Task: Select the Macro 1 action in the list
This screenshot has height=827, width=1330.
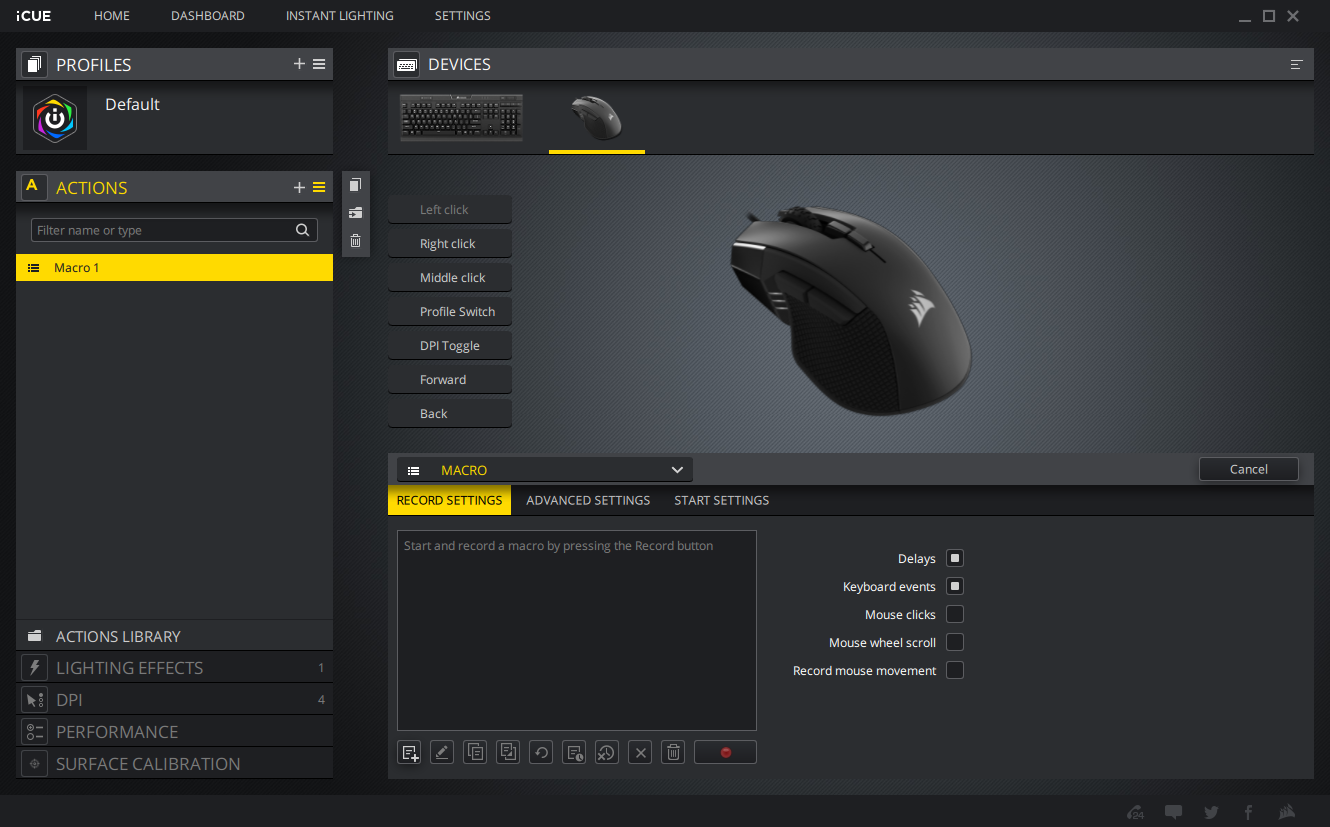Action: (x=174, y=268)
